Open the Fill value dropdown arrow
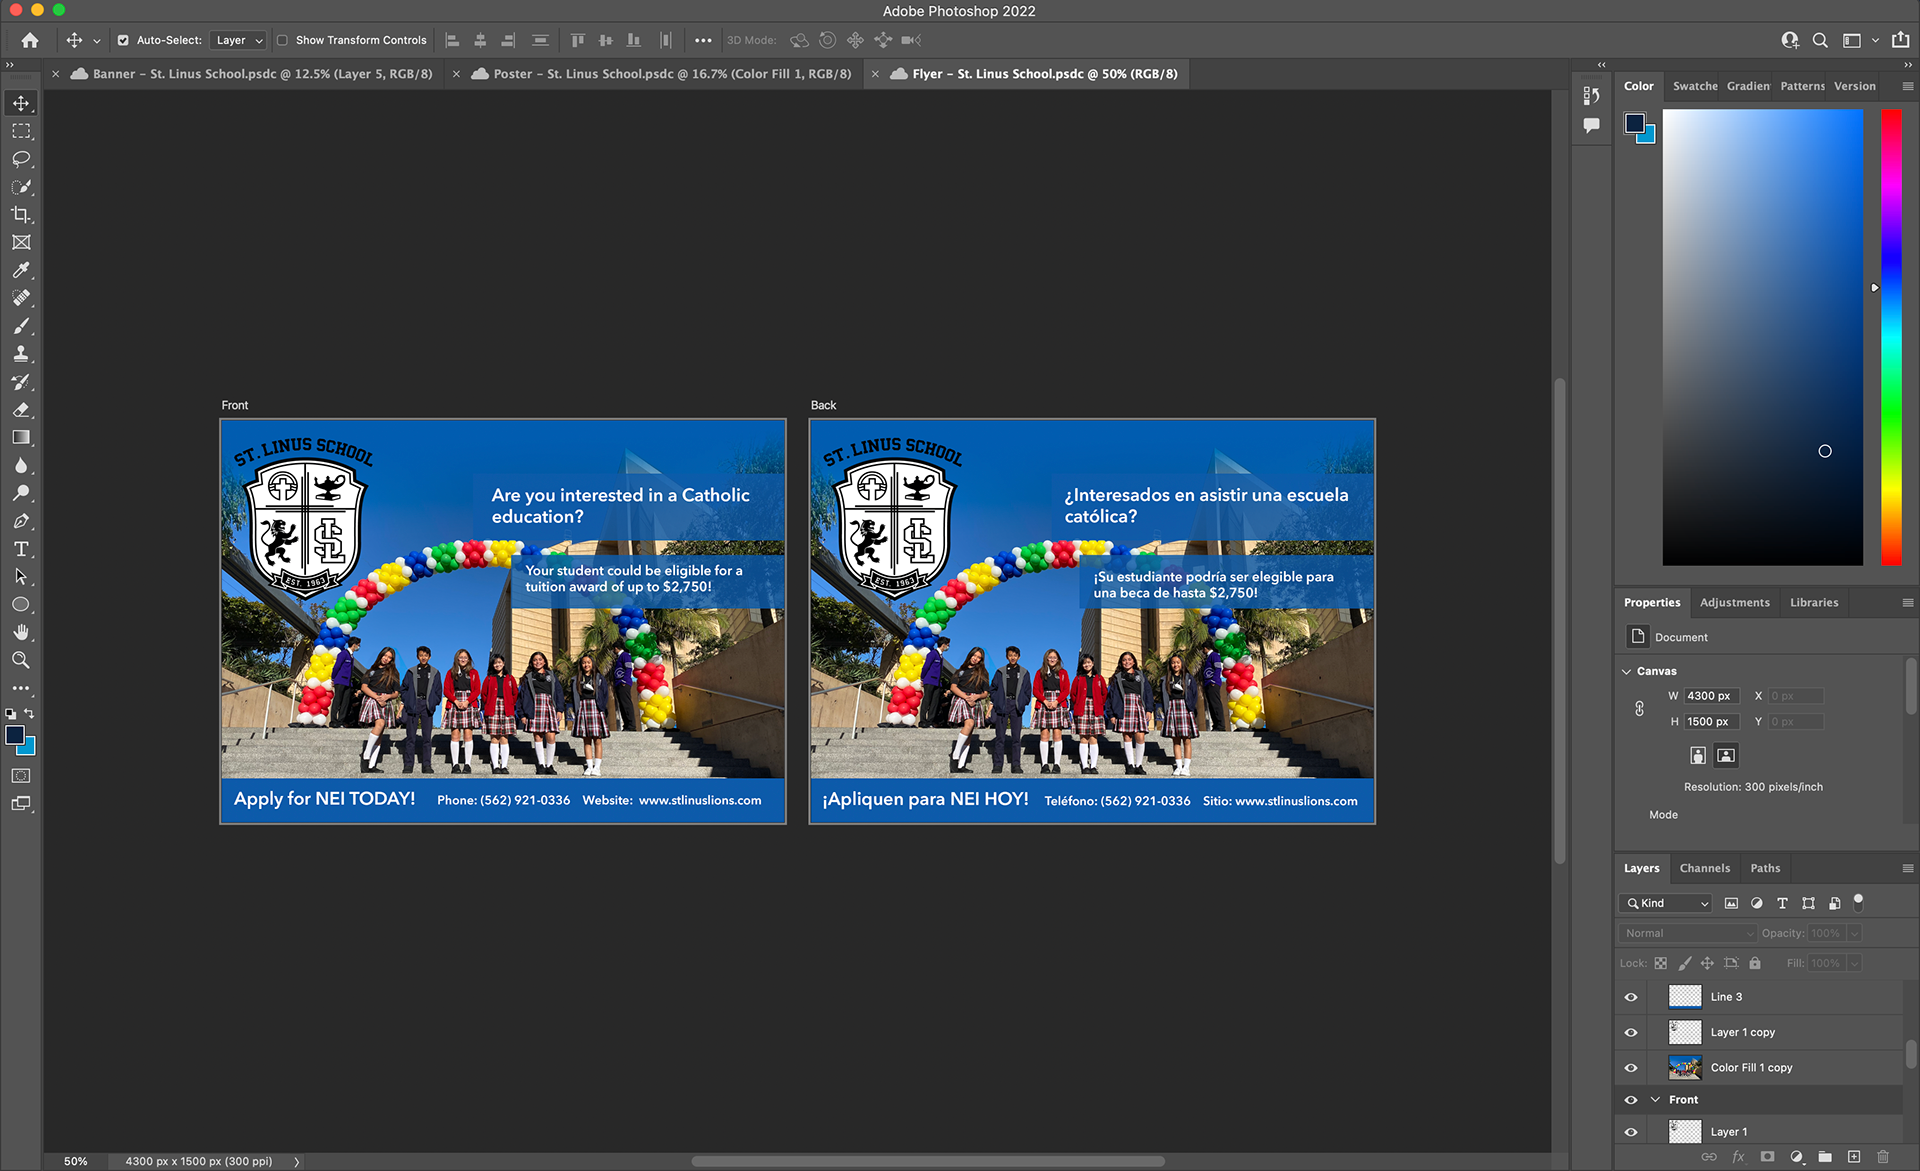This screenshot has width=1920, height=1171. click(x=1854, y=963)
